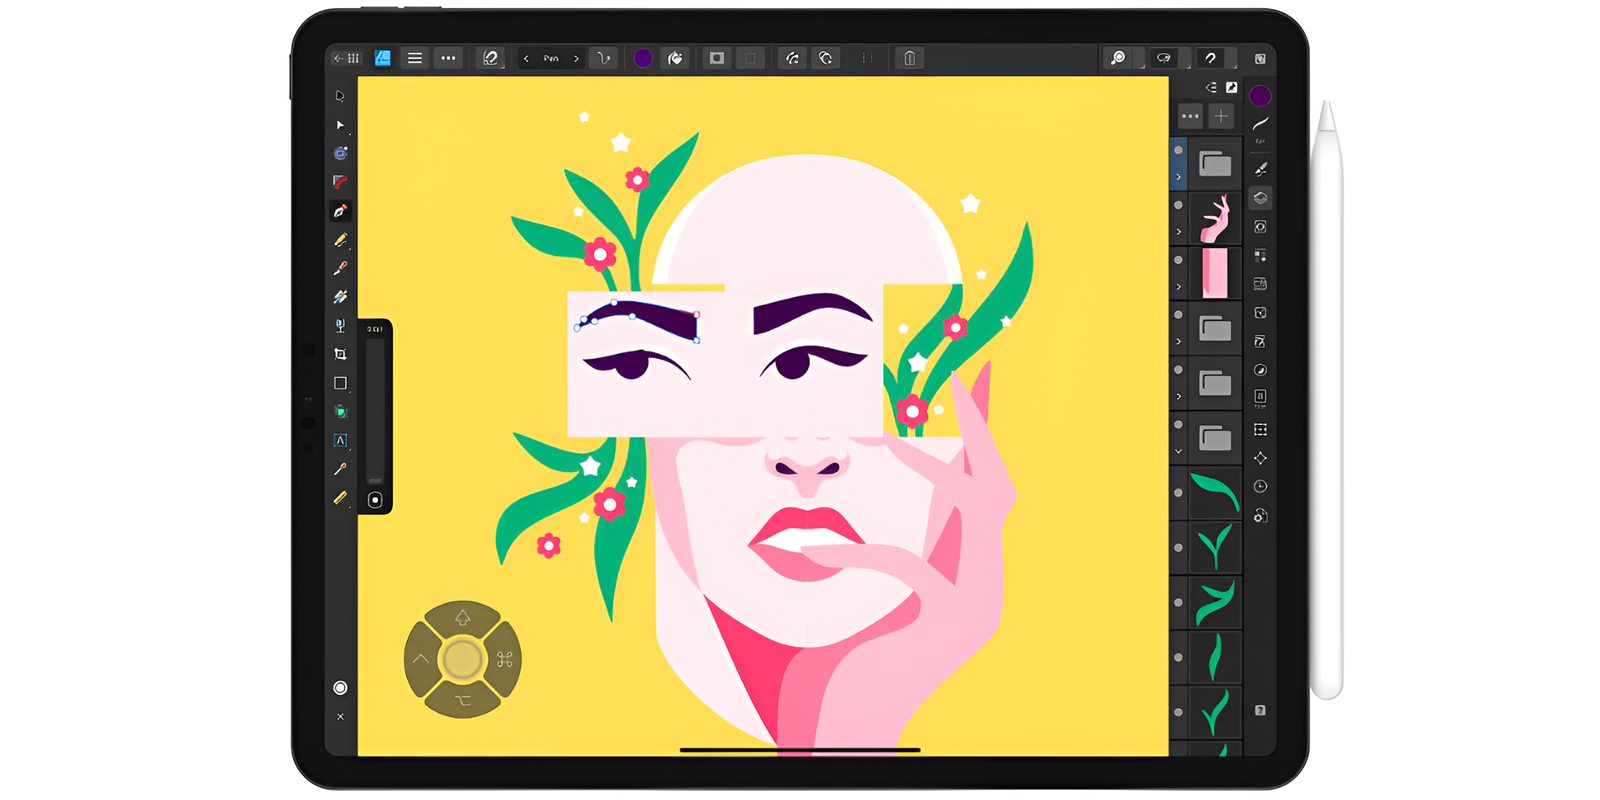Click the layer options ellipsis button
1600x800 pixels.
click(x=1189, y=116)
